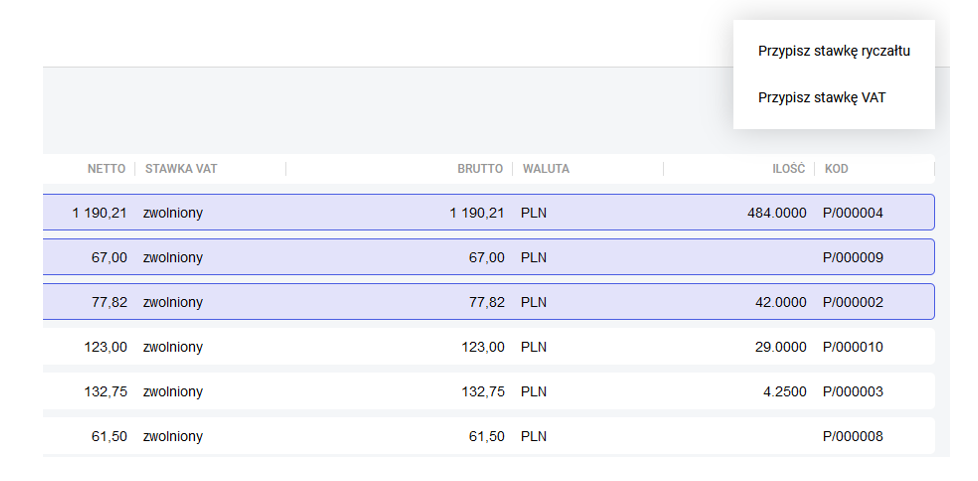Click the STAWKA VAT column header
Screen dimensions: 978x481
[x=181, y=169]
